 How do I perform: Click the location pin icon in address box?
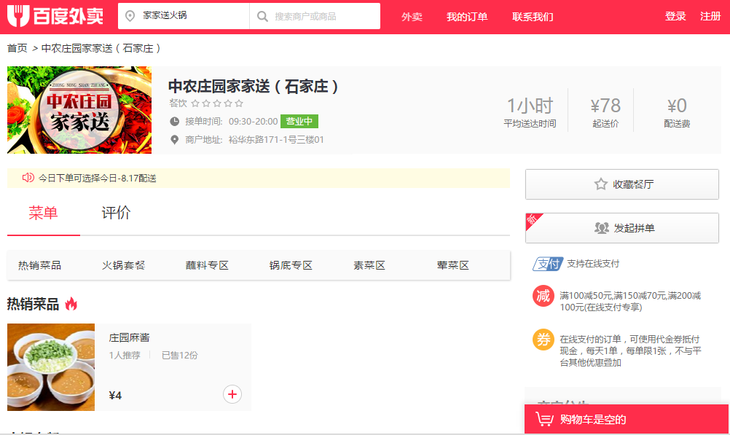coord(130,16)
